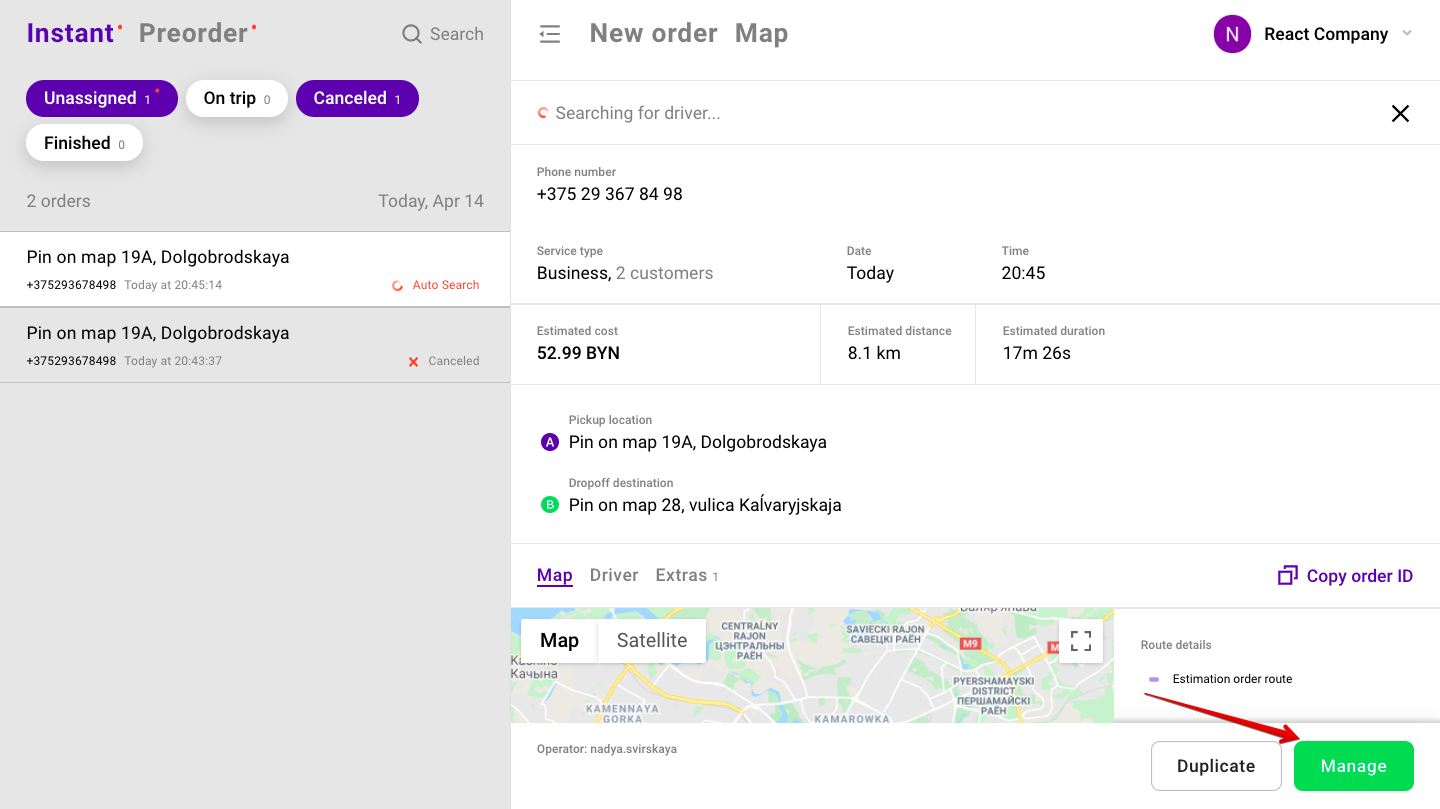
Task: Collapse the sidebar with the menu icon
Action: (549, 34)
